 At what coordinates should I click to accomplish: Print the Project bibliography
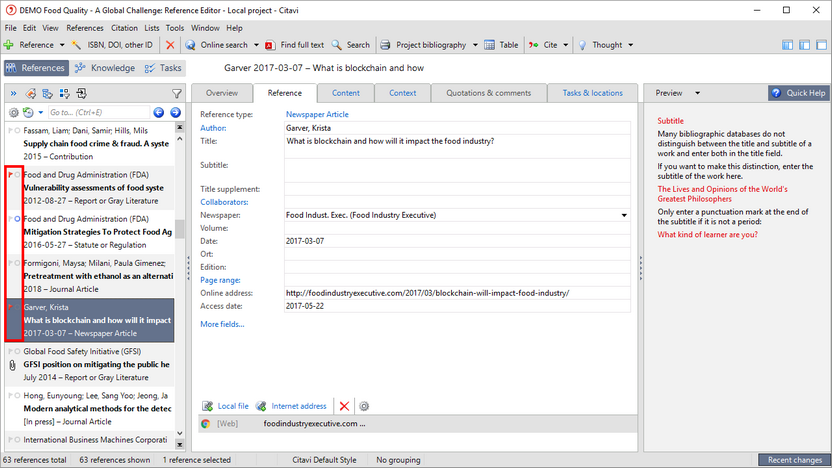point(423,45)
